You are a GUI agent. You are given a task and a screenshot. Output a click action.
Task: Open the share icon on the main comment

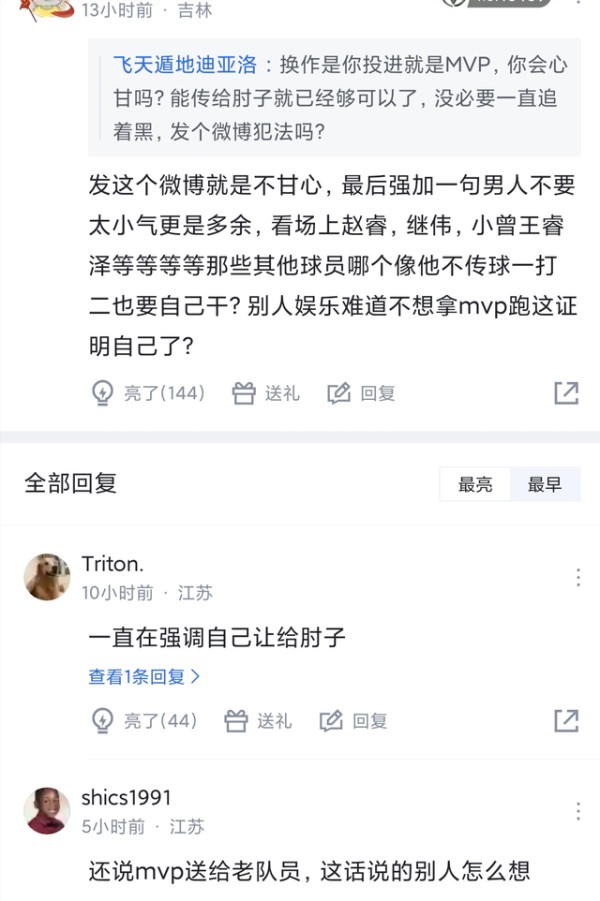point(567,393)
